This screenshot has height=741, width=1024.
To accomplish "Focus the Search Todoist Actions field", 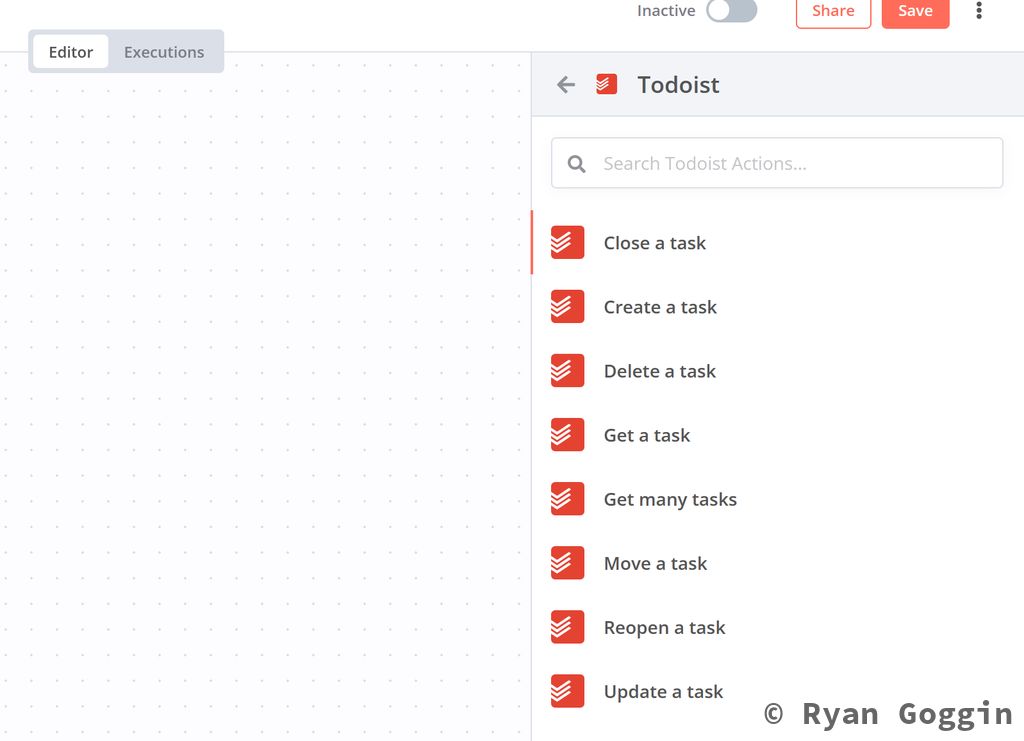I will (x=790, y=164).
